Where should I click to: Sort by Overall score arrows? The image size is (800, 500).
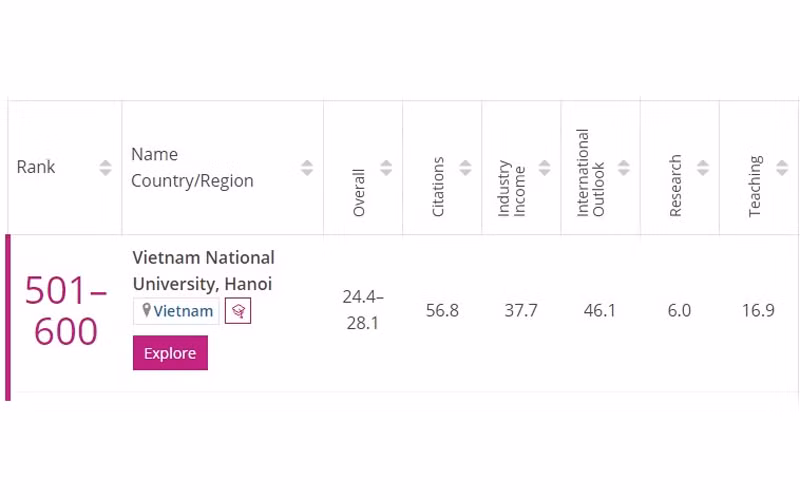[386, 168]
